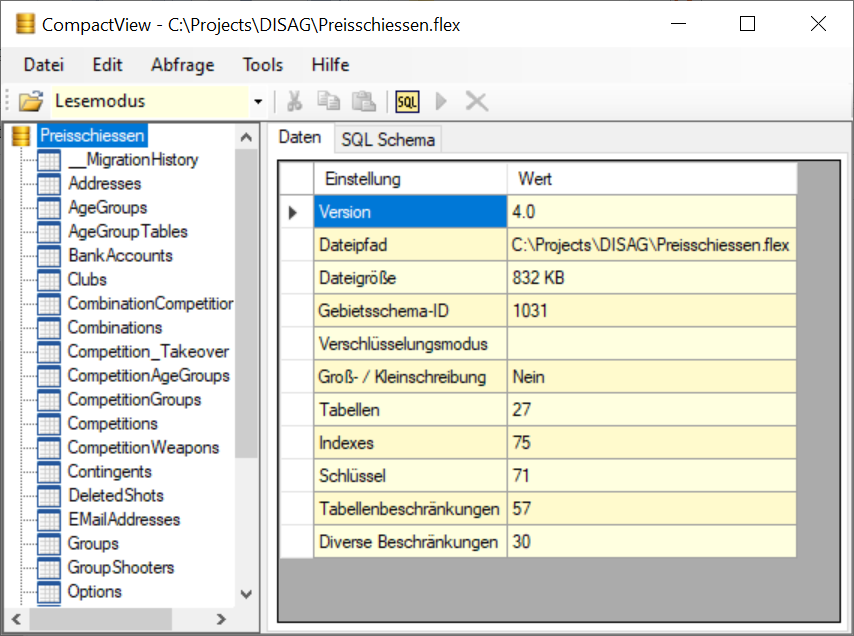Screen dimensions: 854x636
Task: Click the Paste clipboard toolbar icon
Action: (x=363, y=101)
